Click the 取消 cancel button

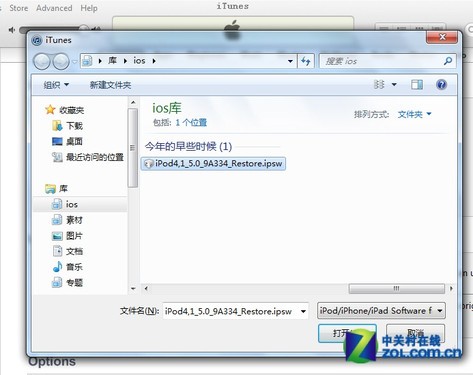[x=415, y=333]
